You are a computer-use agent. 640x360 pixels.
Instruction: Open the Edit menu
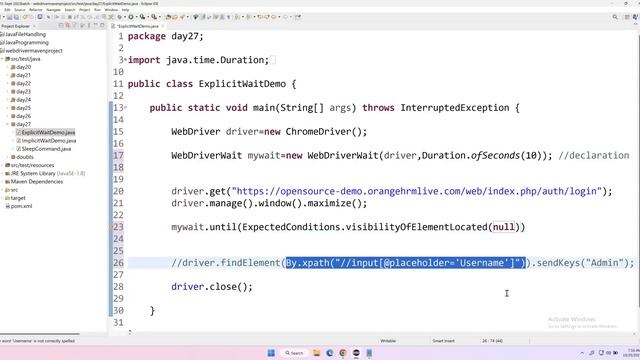[7, 10]
